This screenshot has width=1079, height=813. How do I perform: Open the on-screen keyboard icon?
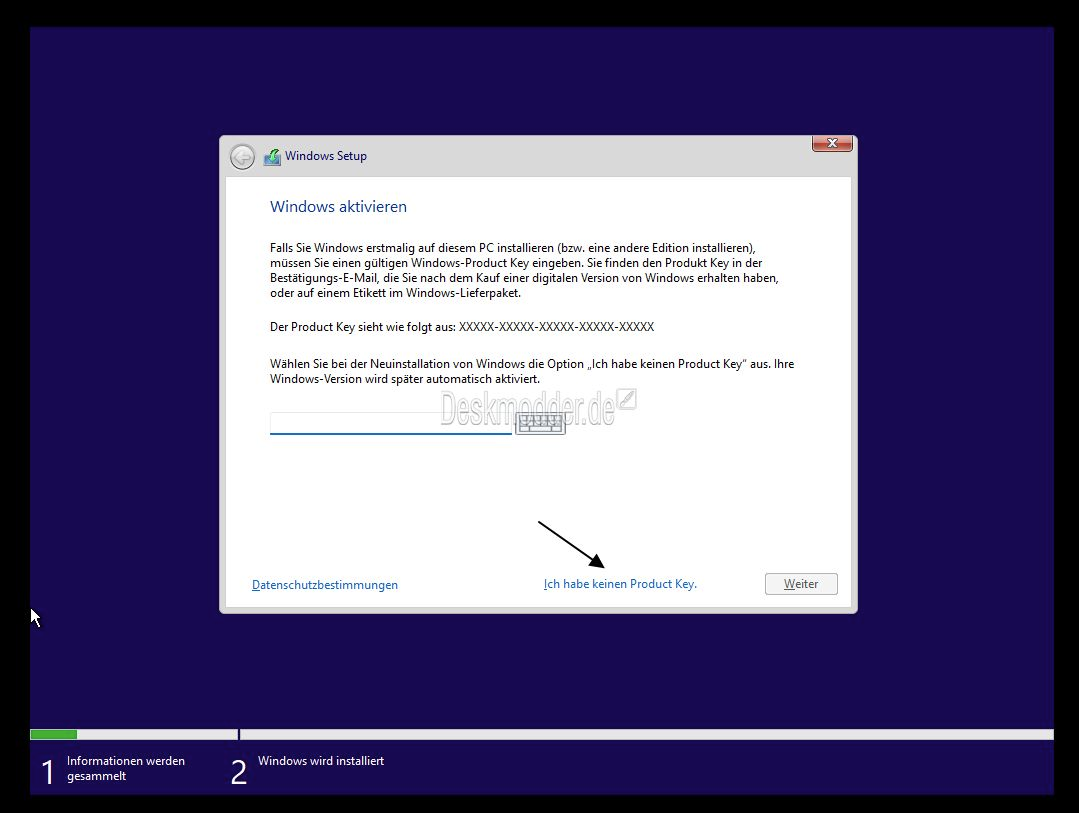click(x=540, y=423)
